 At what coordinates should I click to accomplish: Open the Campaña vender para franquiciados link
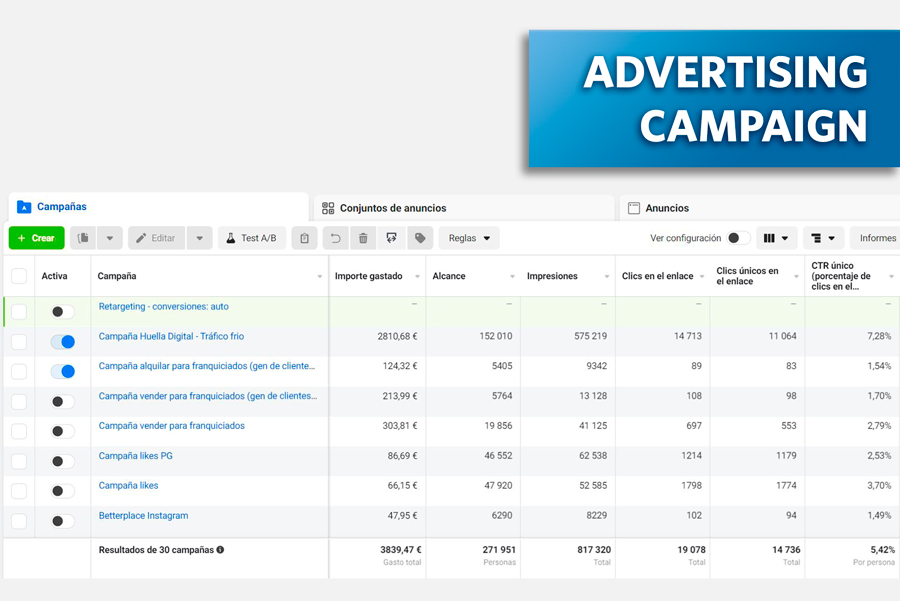(x=171, y=426)
